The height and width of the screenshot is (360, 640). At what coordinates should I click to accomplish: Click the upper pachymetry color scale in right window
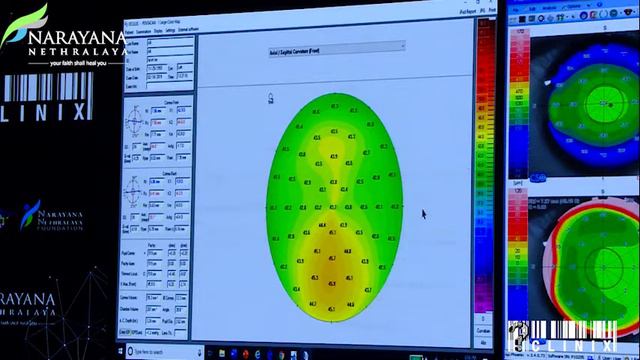tap(520, 104)
